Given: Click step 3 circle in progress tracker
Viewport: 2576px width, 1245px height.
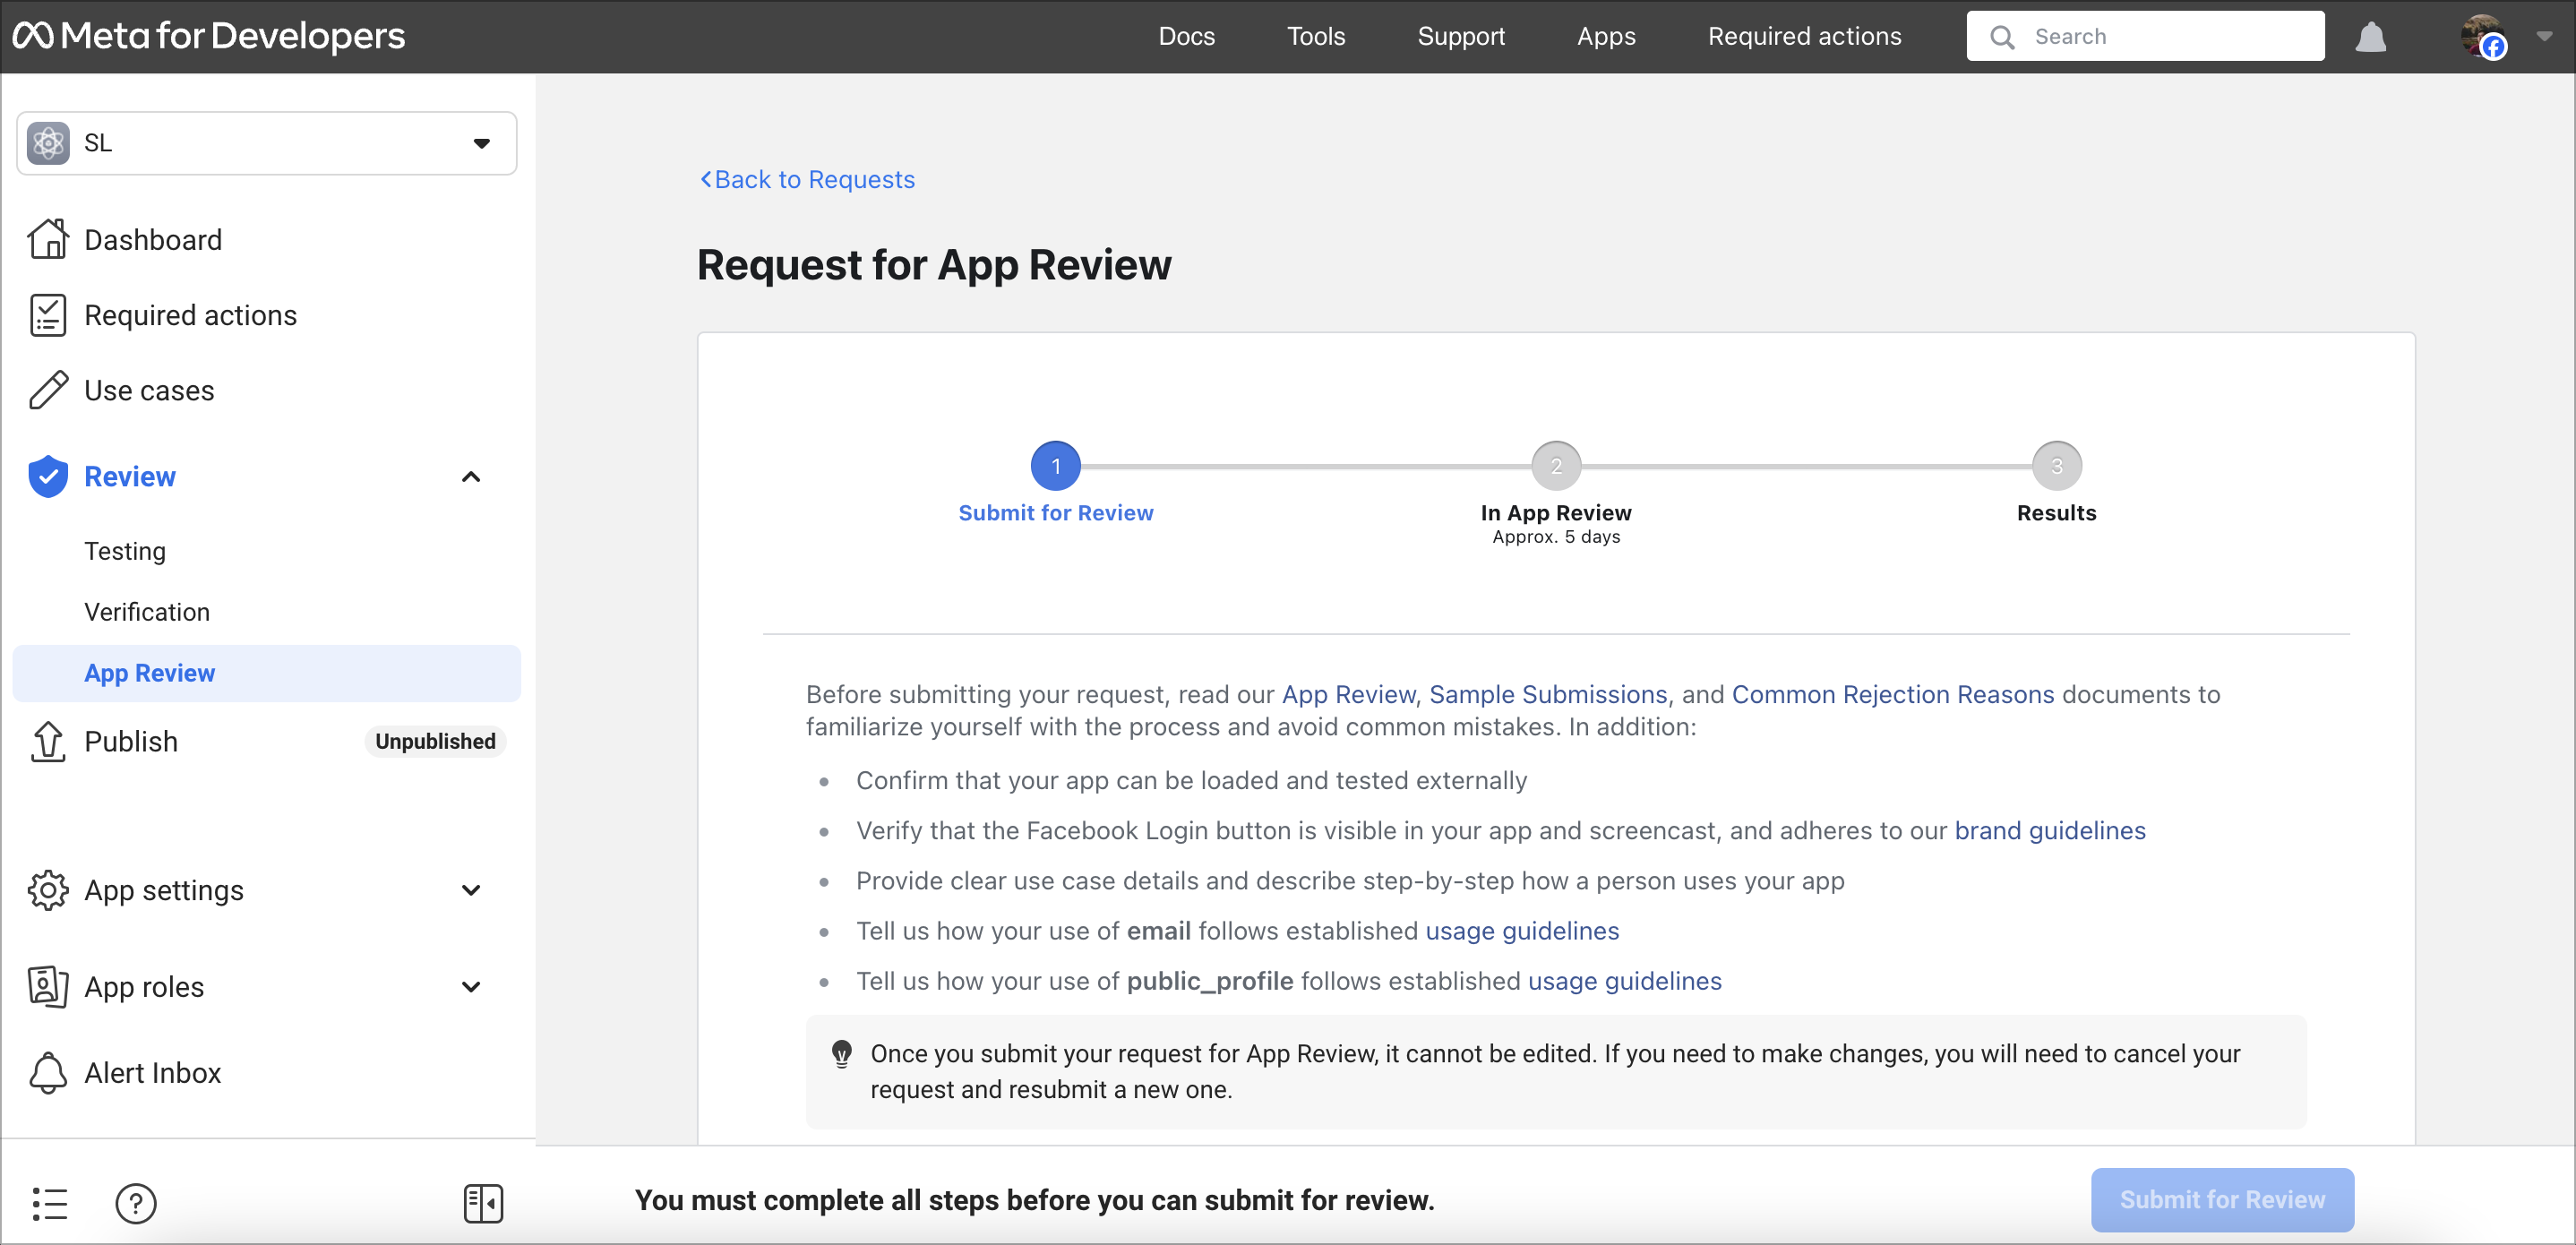Looking at the screenshot, I should [x=2056, y=466].
